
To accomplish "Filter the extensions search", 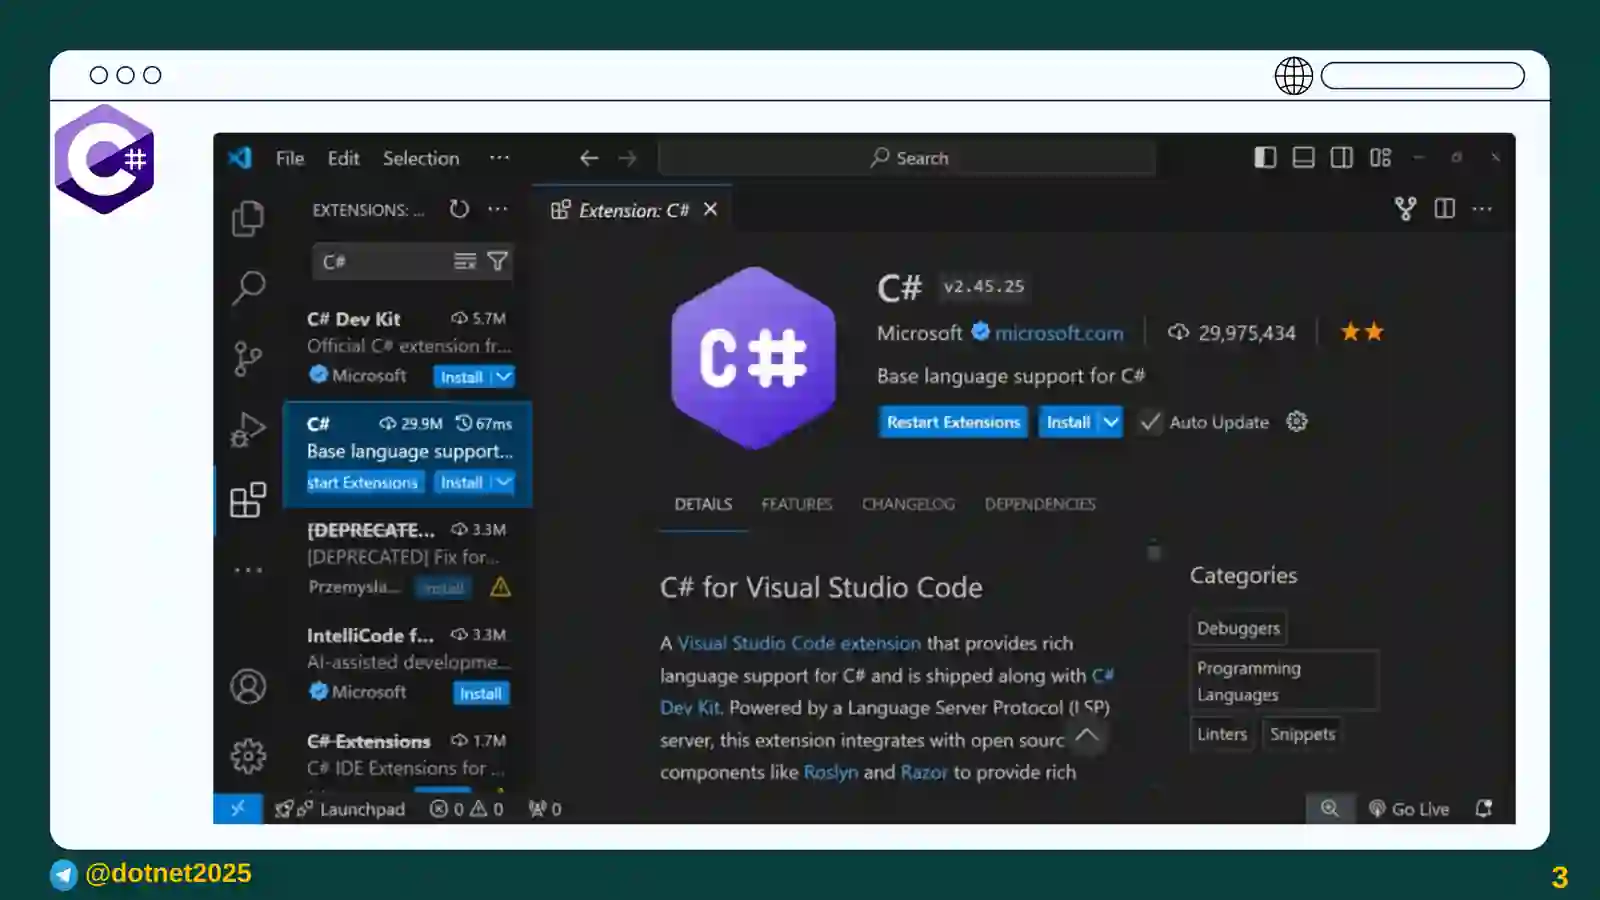I will pyautogui.click(x=498, y=261).
